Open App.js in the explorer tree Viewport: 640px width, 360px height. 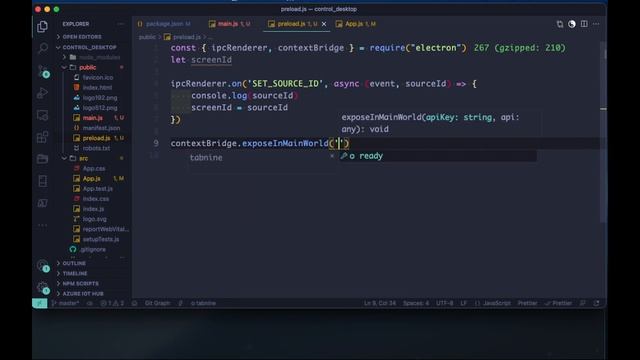[91, 179]
